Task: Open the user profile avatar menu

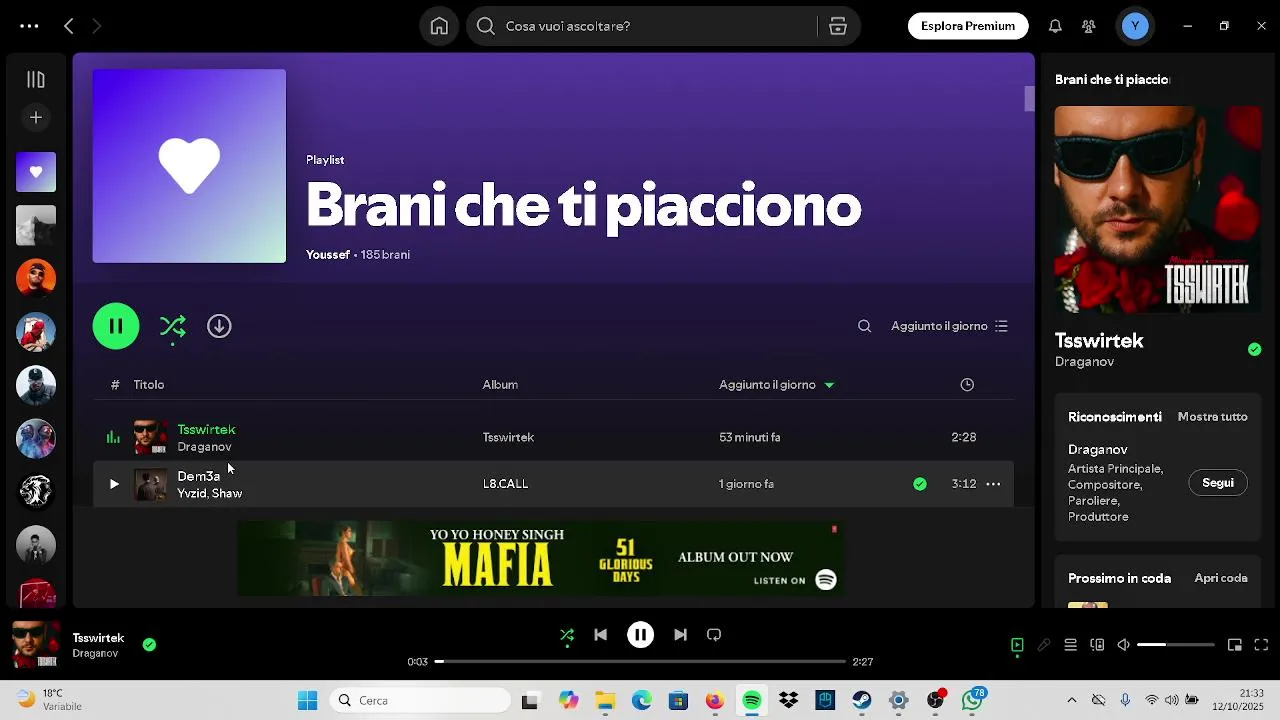Action: [1135, 26]
